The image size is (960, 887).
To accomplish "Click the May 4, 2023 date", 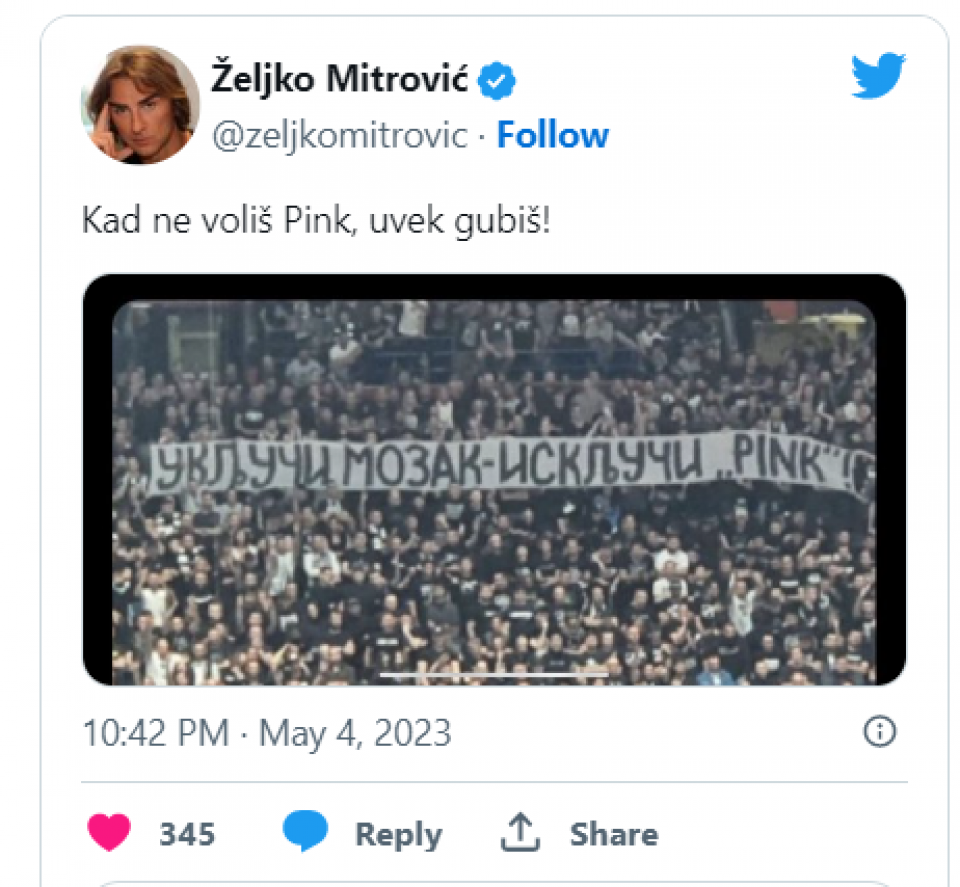I will tap(355, 733).
